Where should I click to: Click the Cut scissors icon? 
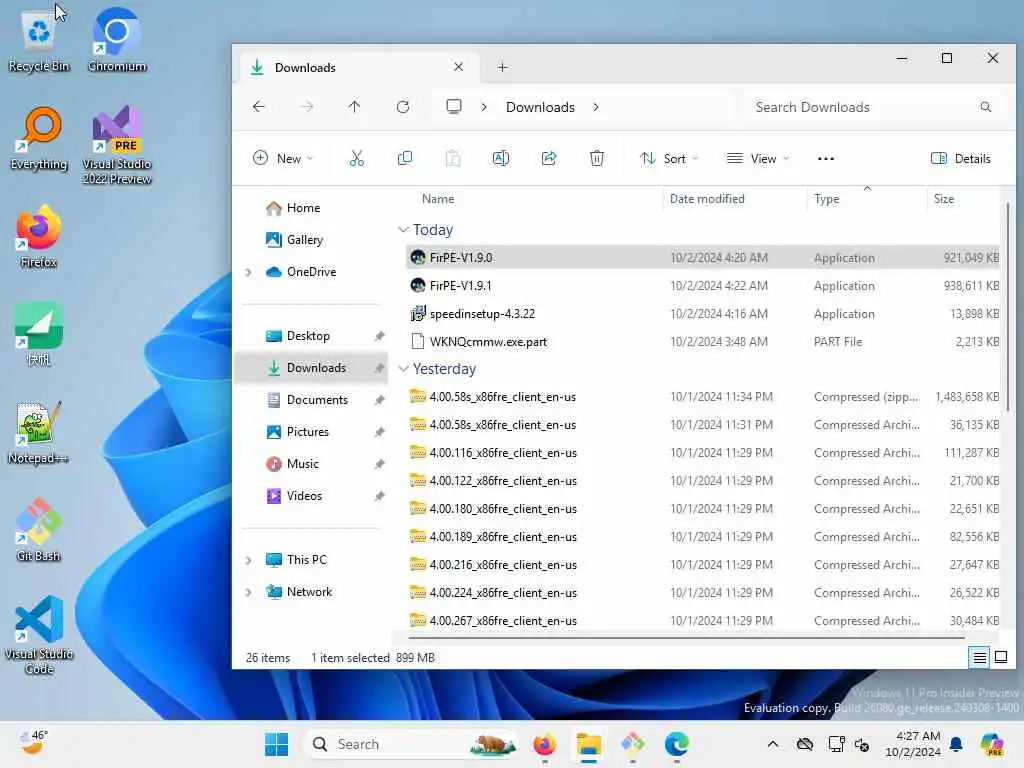[x=357, y=159]
